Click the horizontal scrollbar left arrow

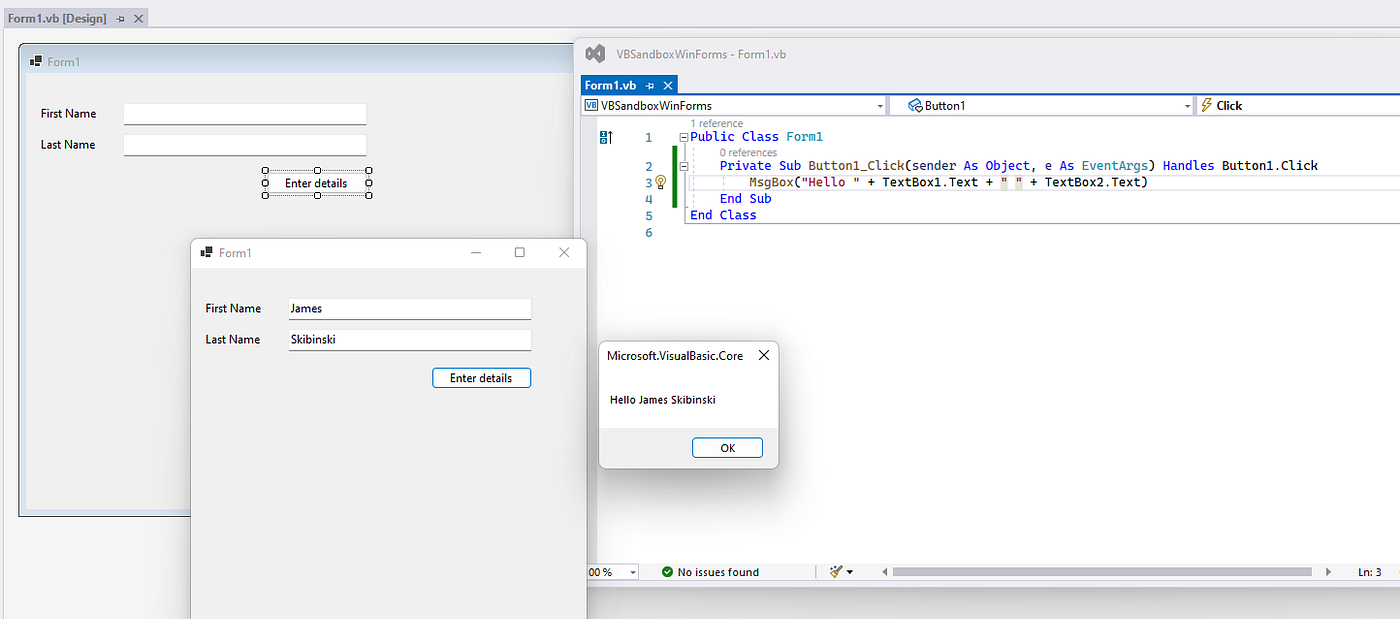point(883,572)
